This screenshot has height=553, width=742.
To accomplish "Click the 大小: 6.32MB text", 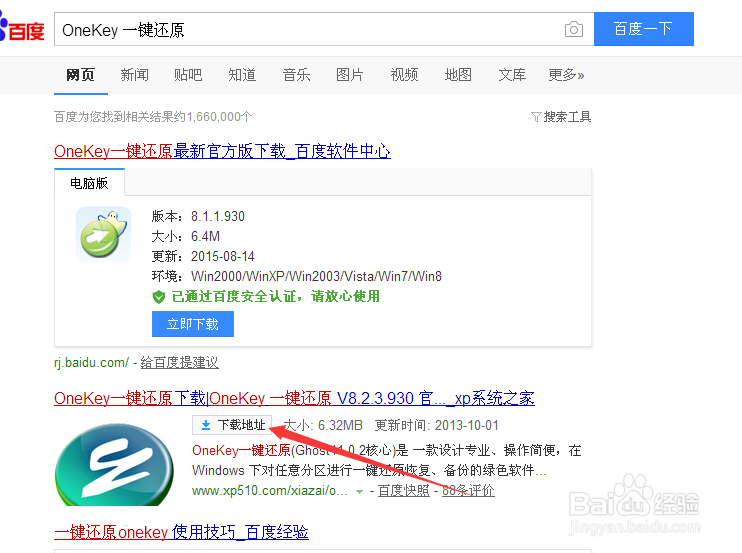I will click(x=323, y=425).
